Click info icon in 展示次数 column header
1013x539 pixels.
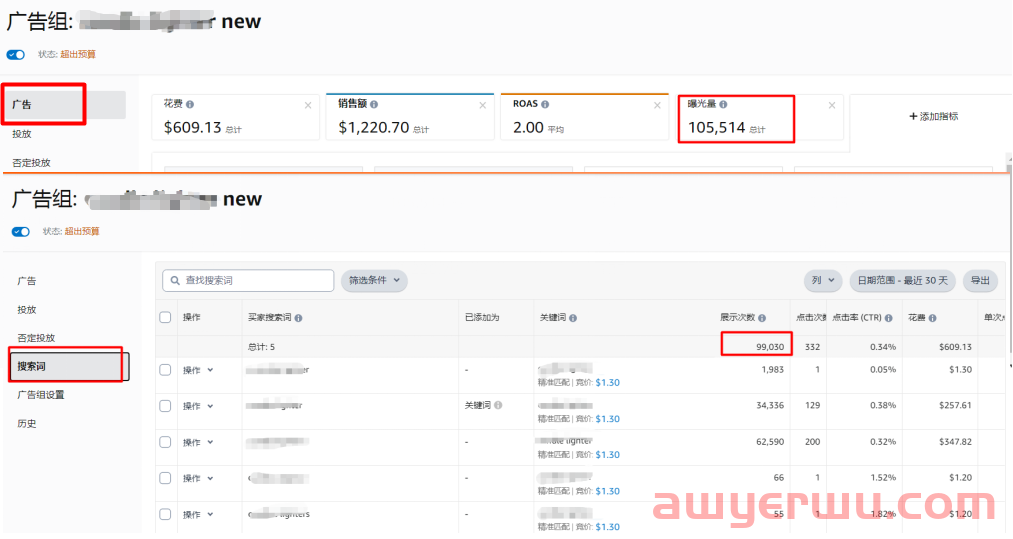[x=761, y=318]
